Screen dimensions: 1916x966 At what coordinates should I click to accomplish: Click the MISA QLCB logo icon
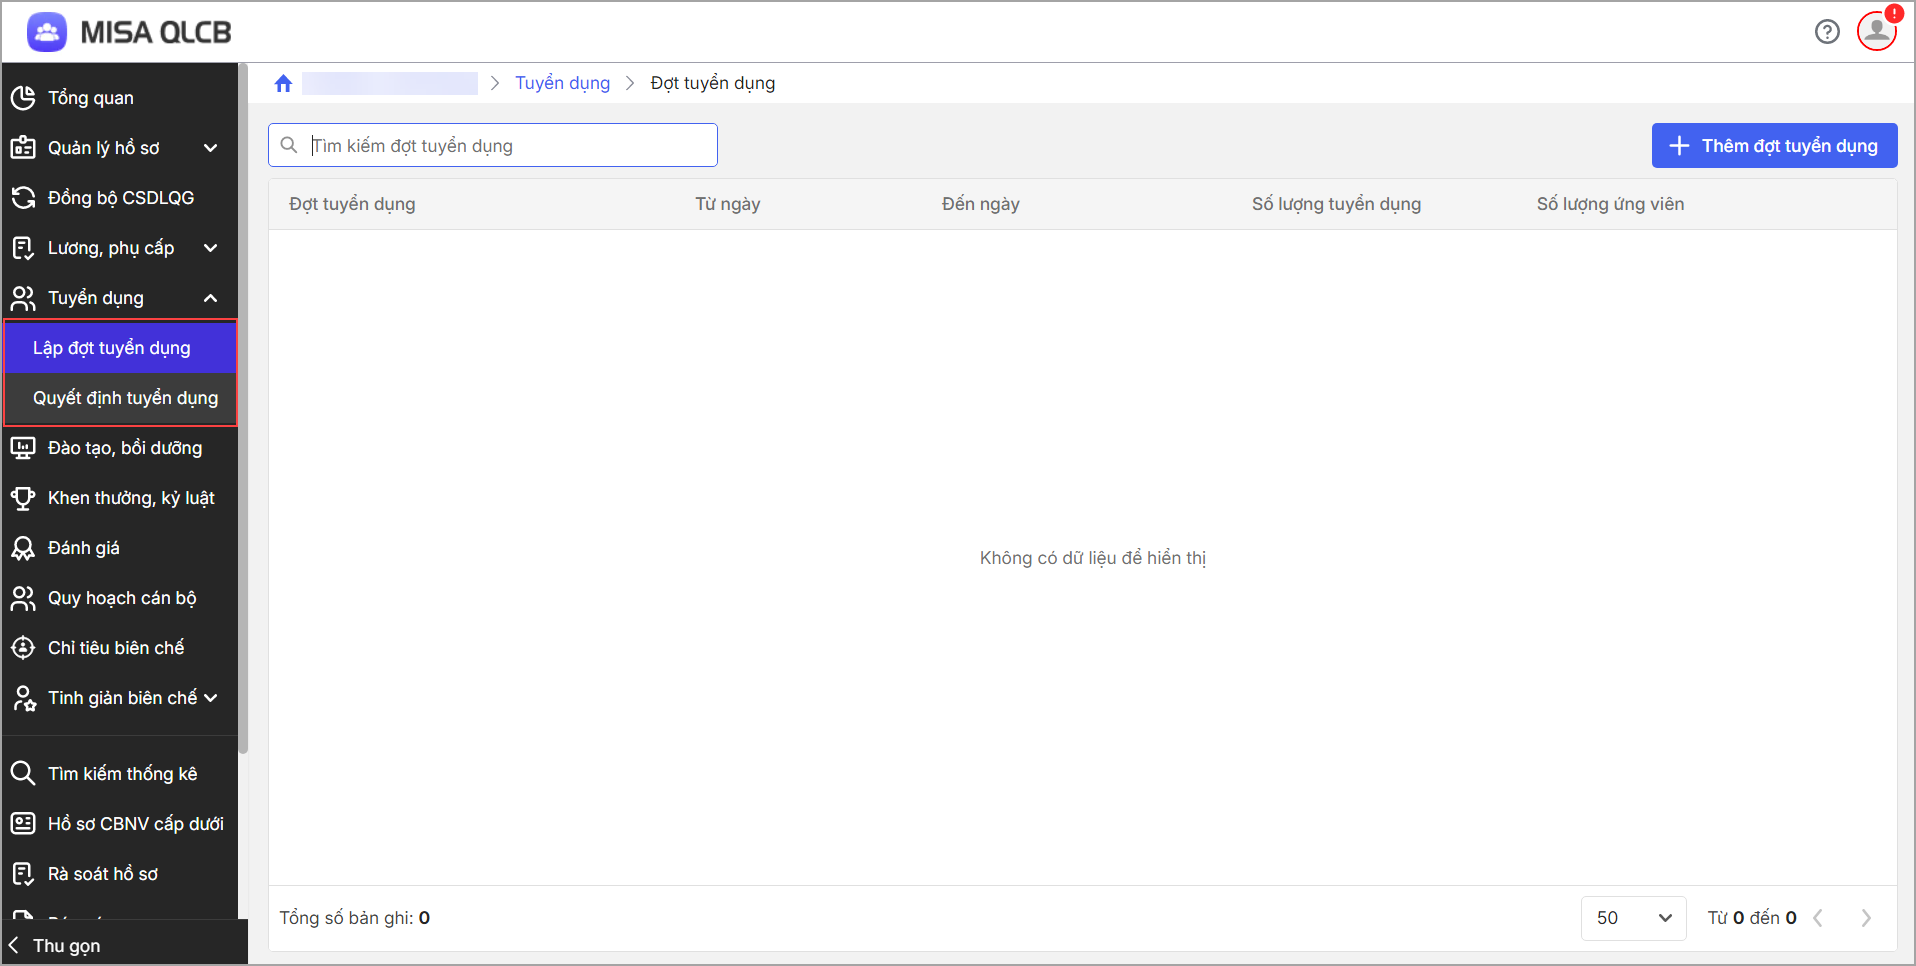(x=47, y=32)
